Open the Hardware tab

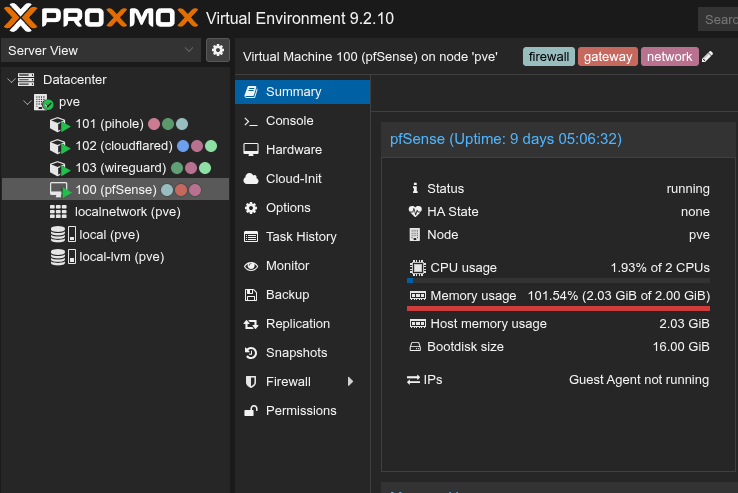[302, 150]
